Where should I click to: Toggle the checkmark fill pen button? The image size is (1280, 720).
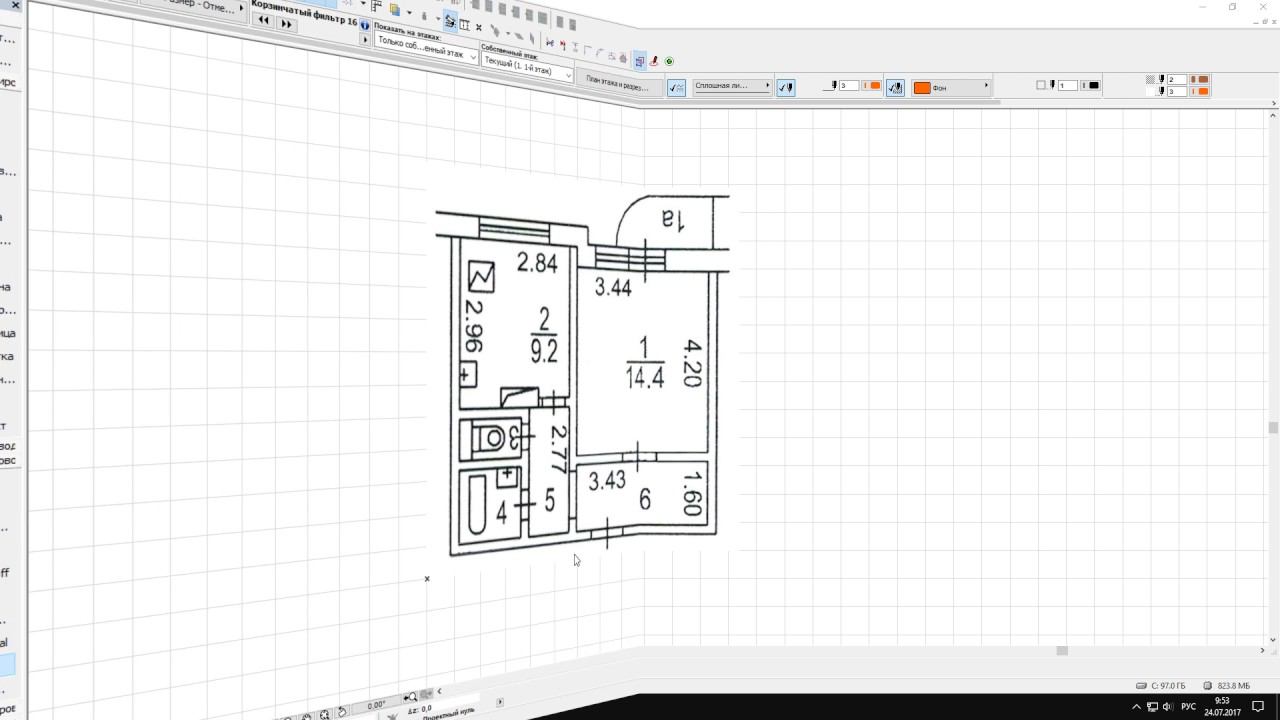895,88
